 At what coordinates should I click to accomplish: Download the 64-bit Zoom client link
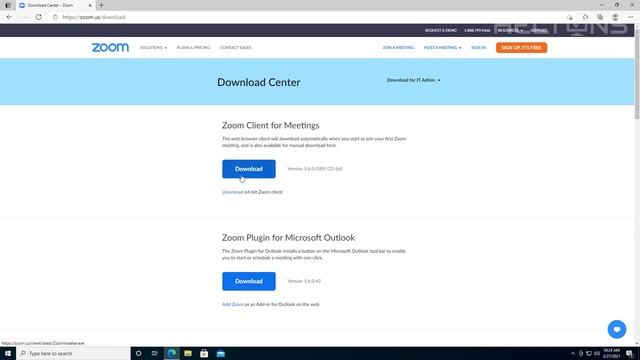232,192
